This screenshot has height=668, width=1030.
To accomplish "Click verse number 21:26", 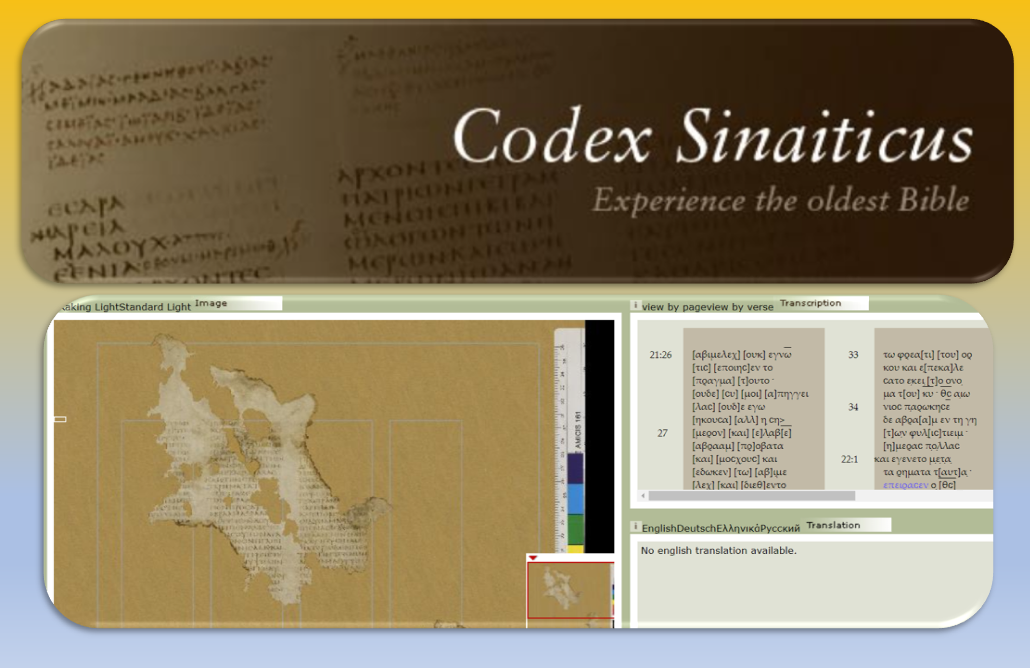I will click(660, 355).
